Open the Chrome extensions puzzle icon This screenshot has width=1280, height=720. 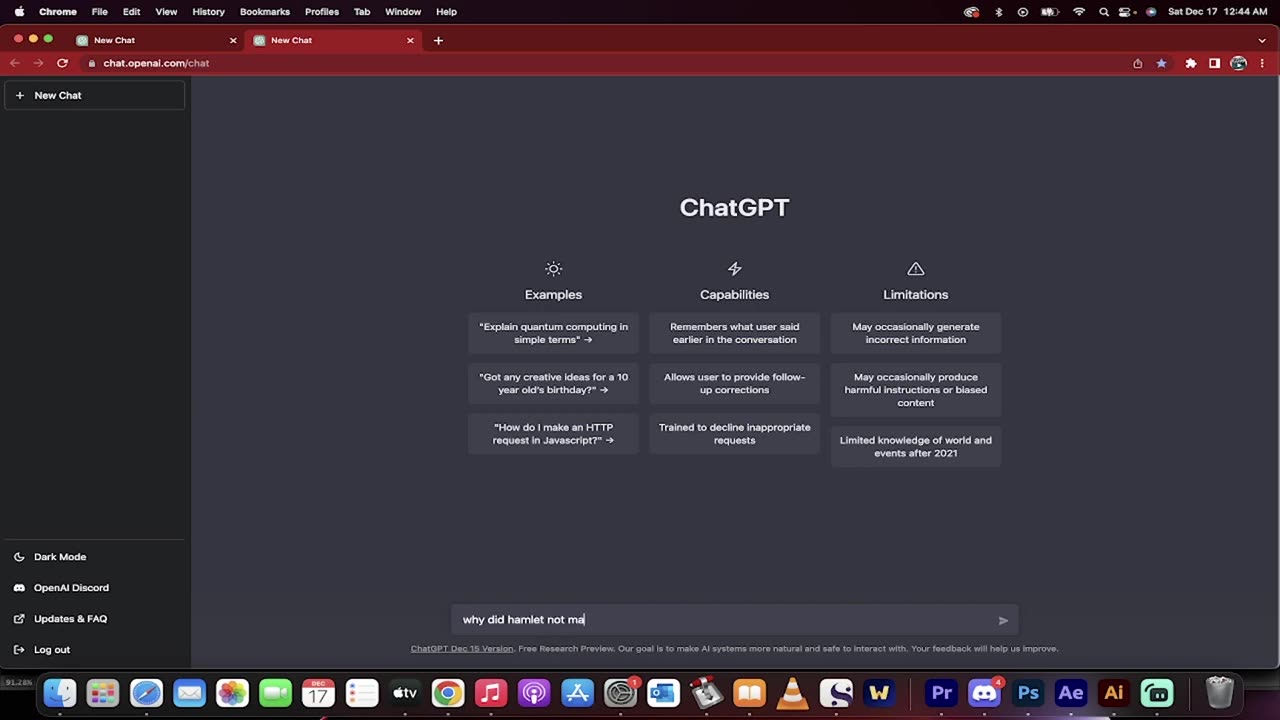[x=1190, y=63]
